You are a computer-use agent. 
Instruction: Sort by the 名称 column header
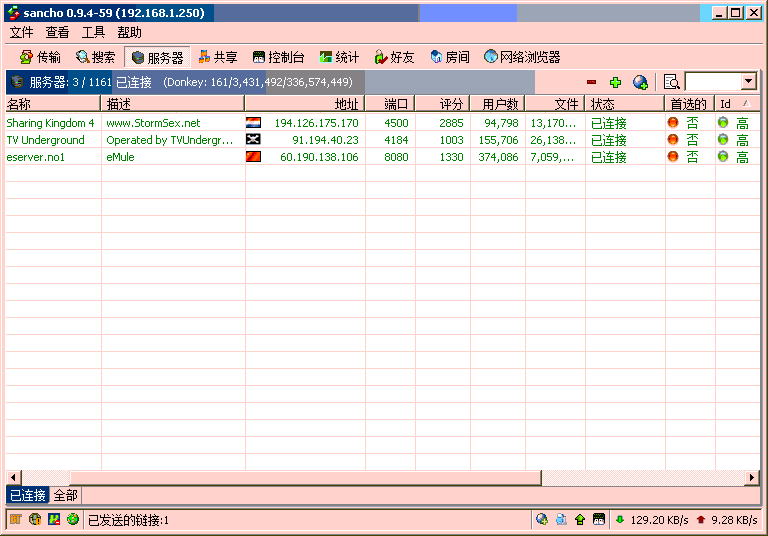click(53, 104)
